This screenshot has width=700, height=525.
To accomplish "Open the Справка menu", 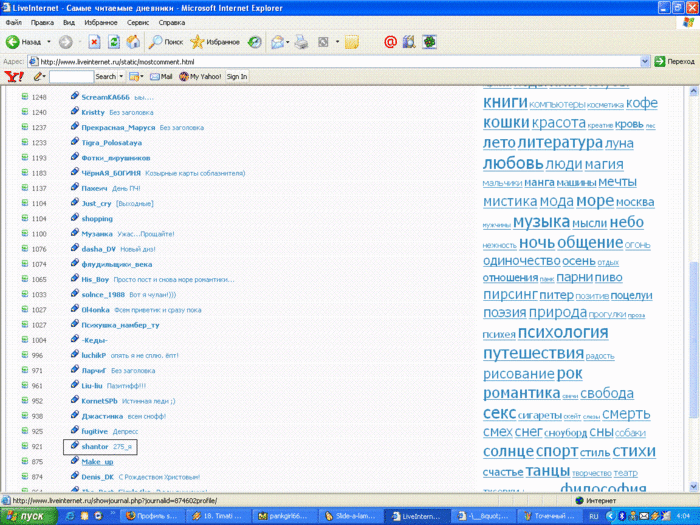I will (x=171, y=22).
